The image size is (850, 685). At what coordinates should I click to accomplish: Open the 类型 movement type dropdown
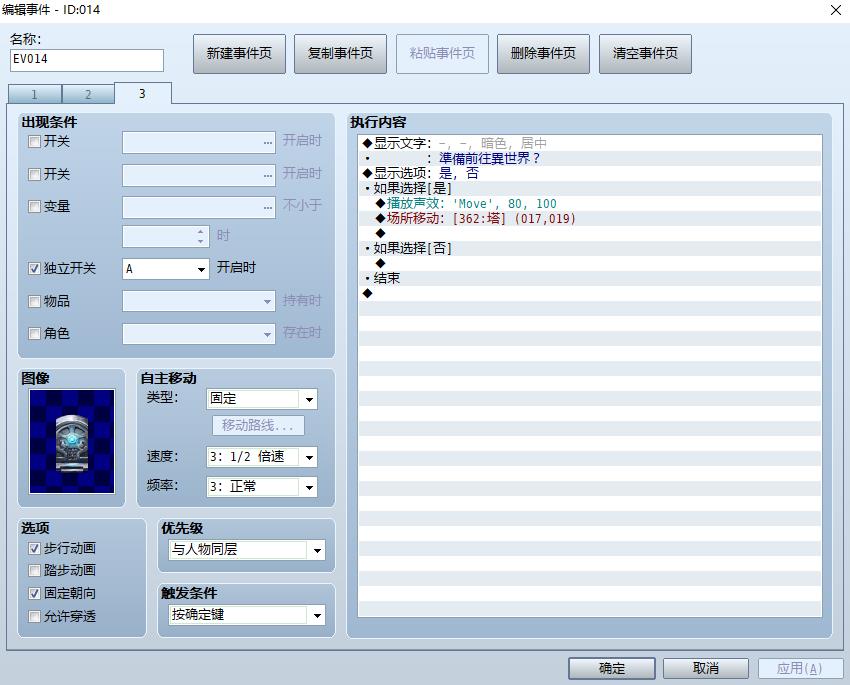point(261,399)
